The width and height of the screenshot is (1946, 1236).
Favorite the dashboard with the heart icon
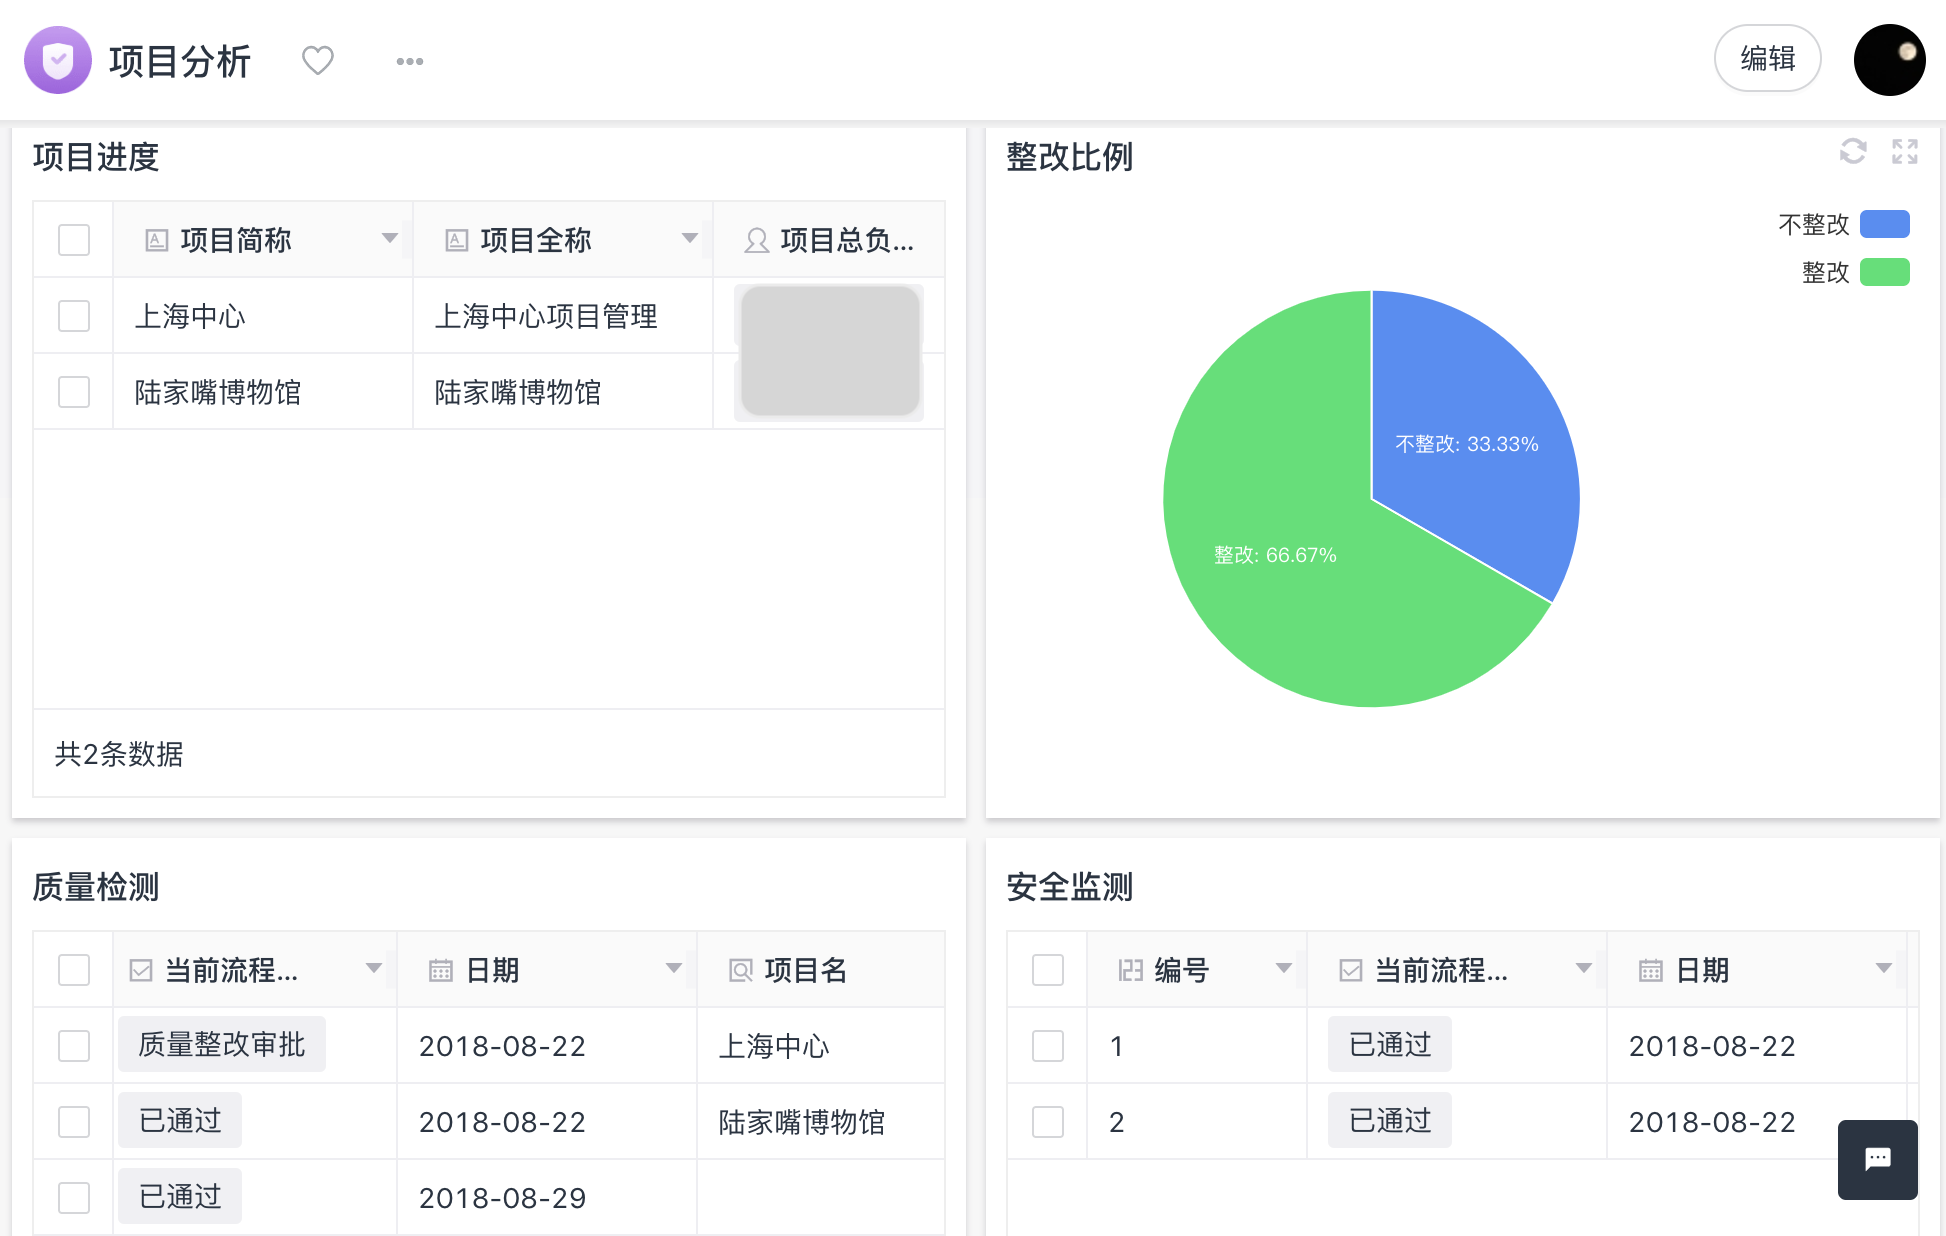(x=318, y=60)
